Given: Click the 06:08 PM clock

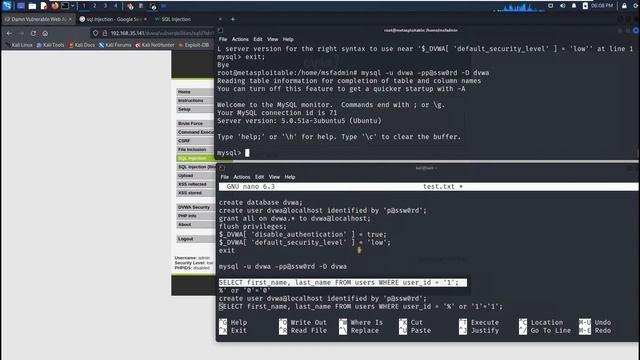Looking at the screenshot, I should 602,6.
